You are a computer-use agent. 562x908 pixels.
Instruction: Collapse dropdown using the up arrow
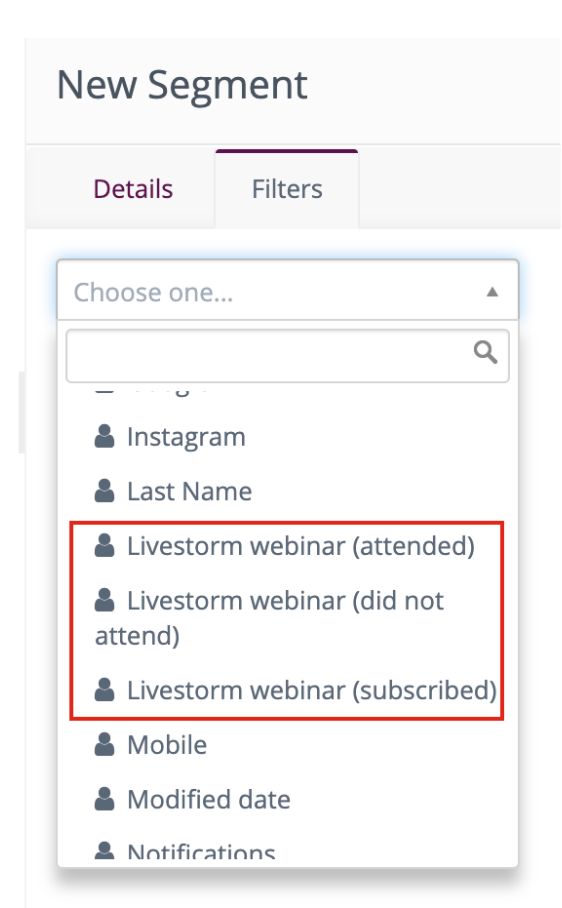(x=493, y=292)
